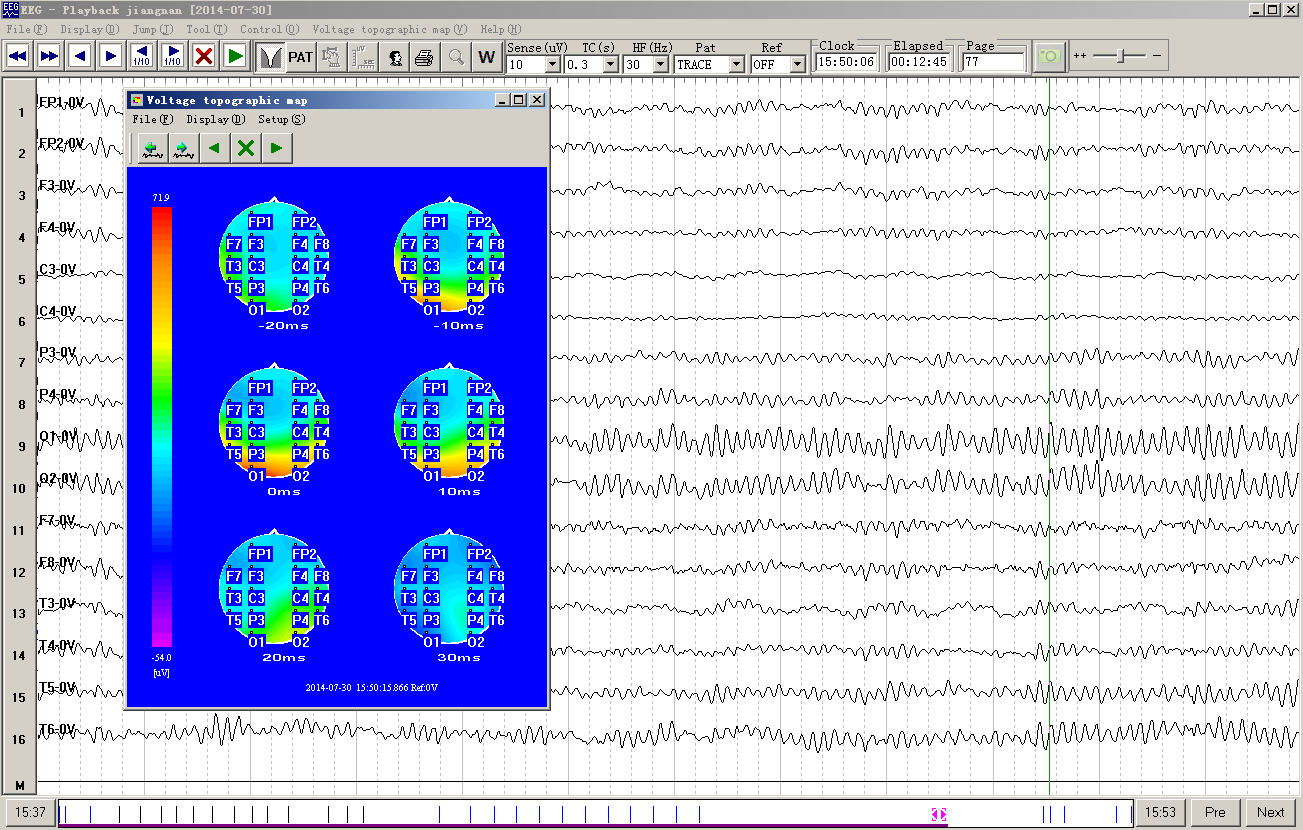
Task: Click the patient head profile icon
Action: [396, 57]
